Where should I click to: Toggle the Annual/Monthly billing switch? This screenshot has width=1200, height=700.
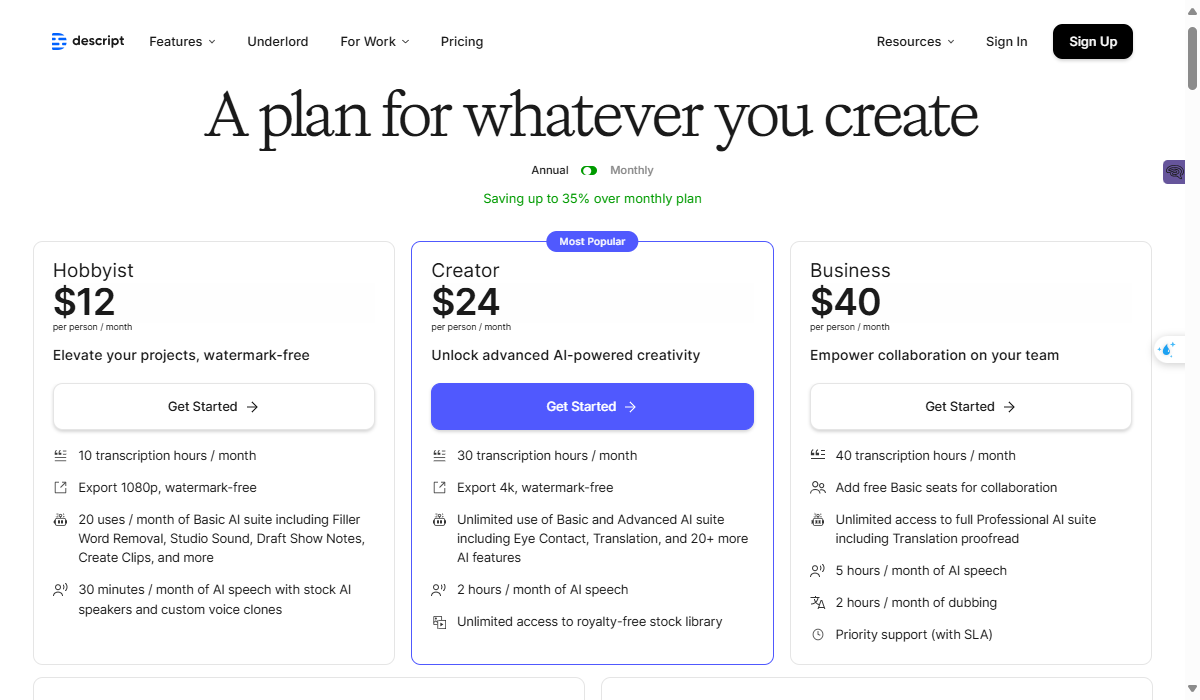pyautogui.click(x=589, y=171)
